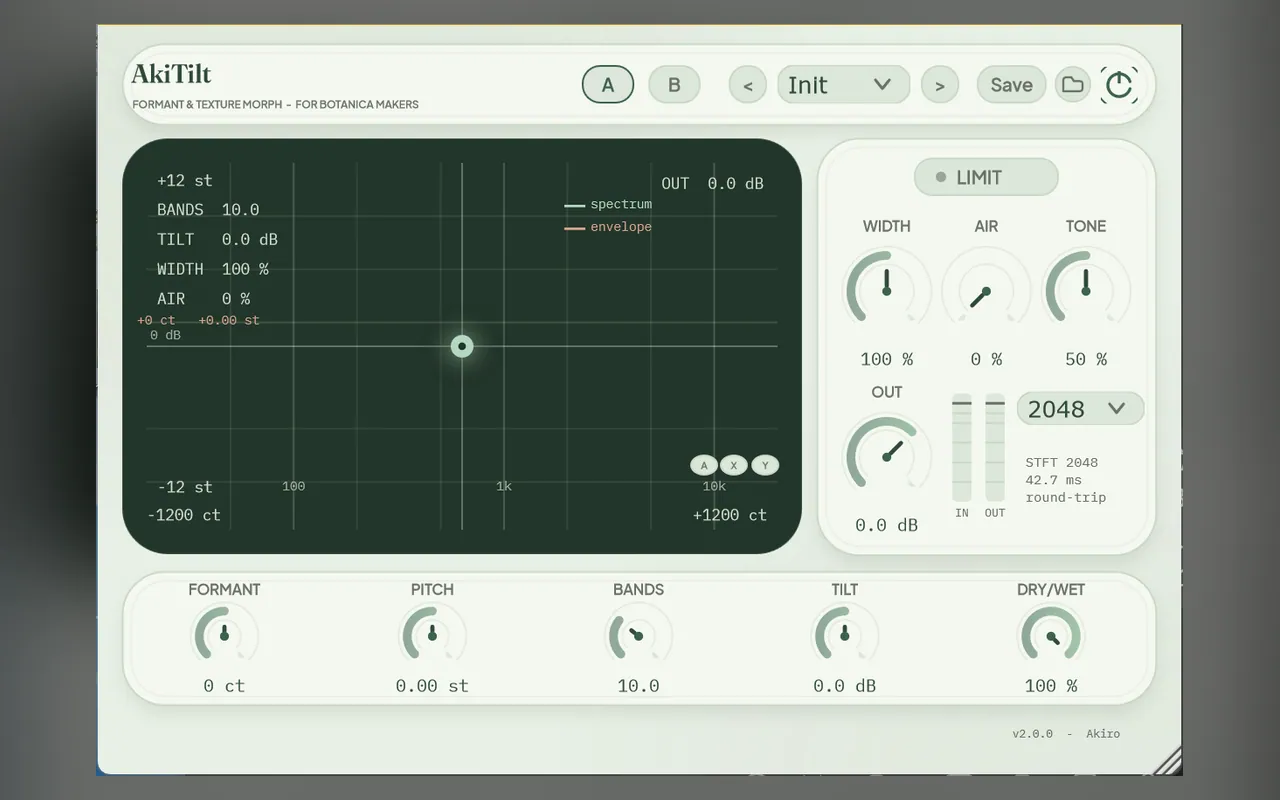Click the envelope legend entry
Image resolution: width=1280 pixels, height=800 pixels.
click(608, 227)
